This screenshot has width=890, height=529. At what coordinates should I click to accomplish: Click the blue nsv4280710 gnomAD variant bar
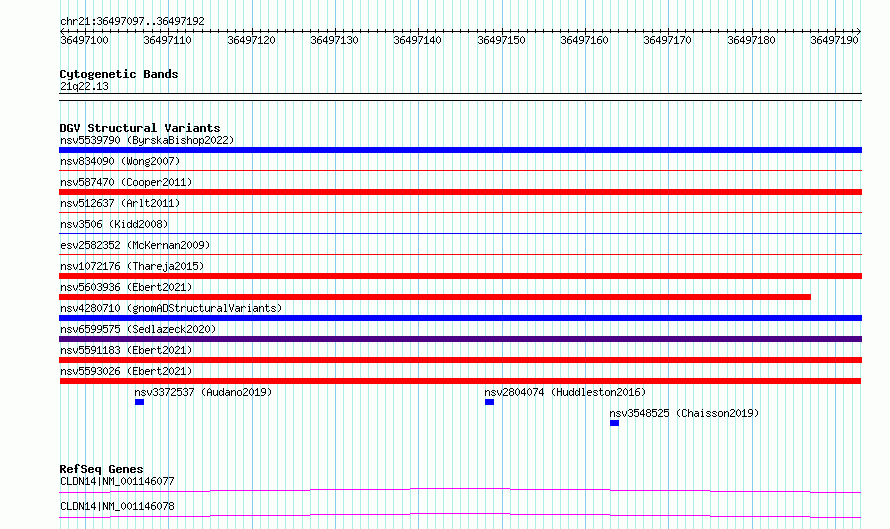[460, 318]
